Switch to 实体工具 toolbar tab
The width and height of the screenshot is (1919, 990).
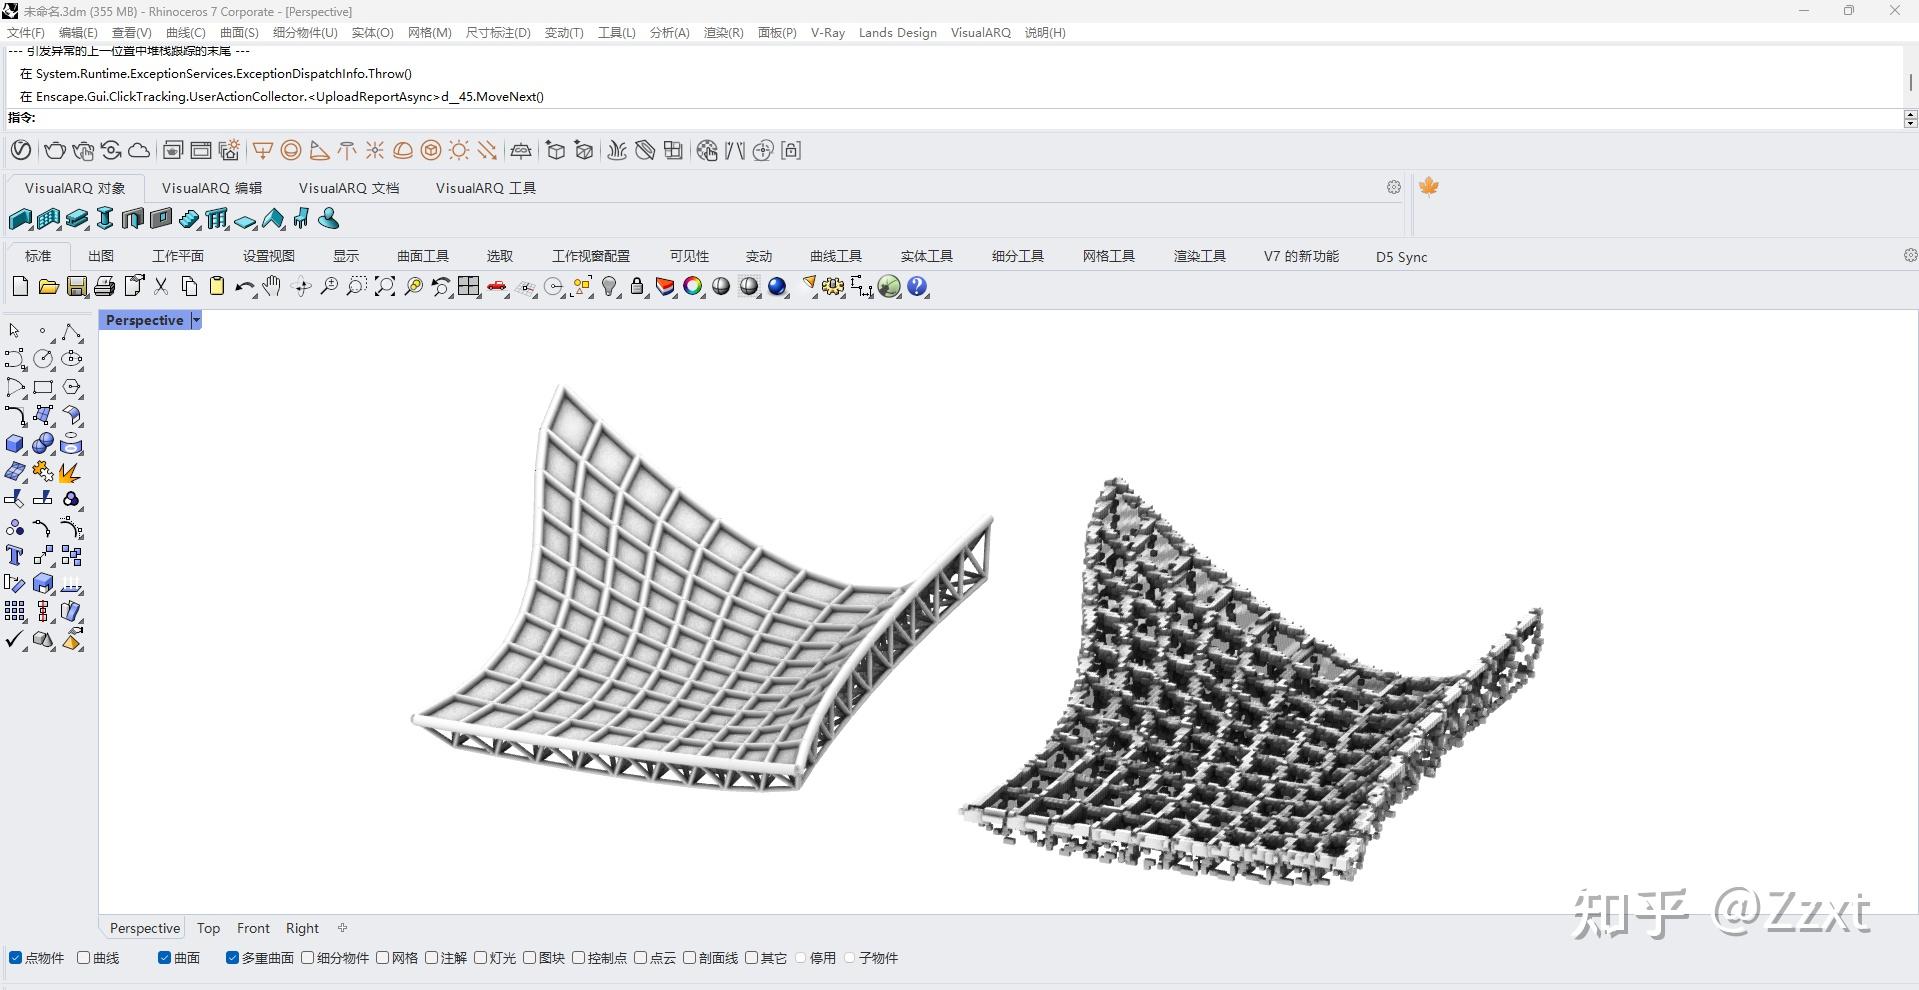click(927, 257)
